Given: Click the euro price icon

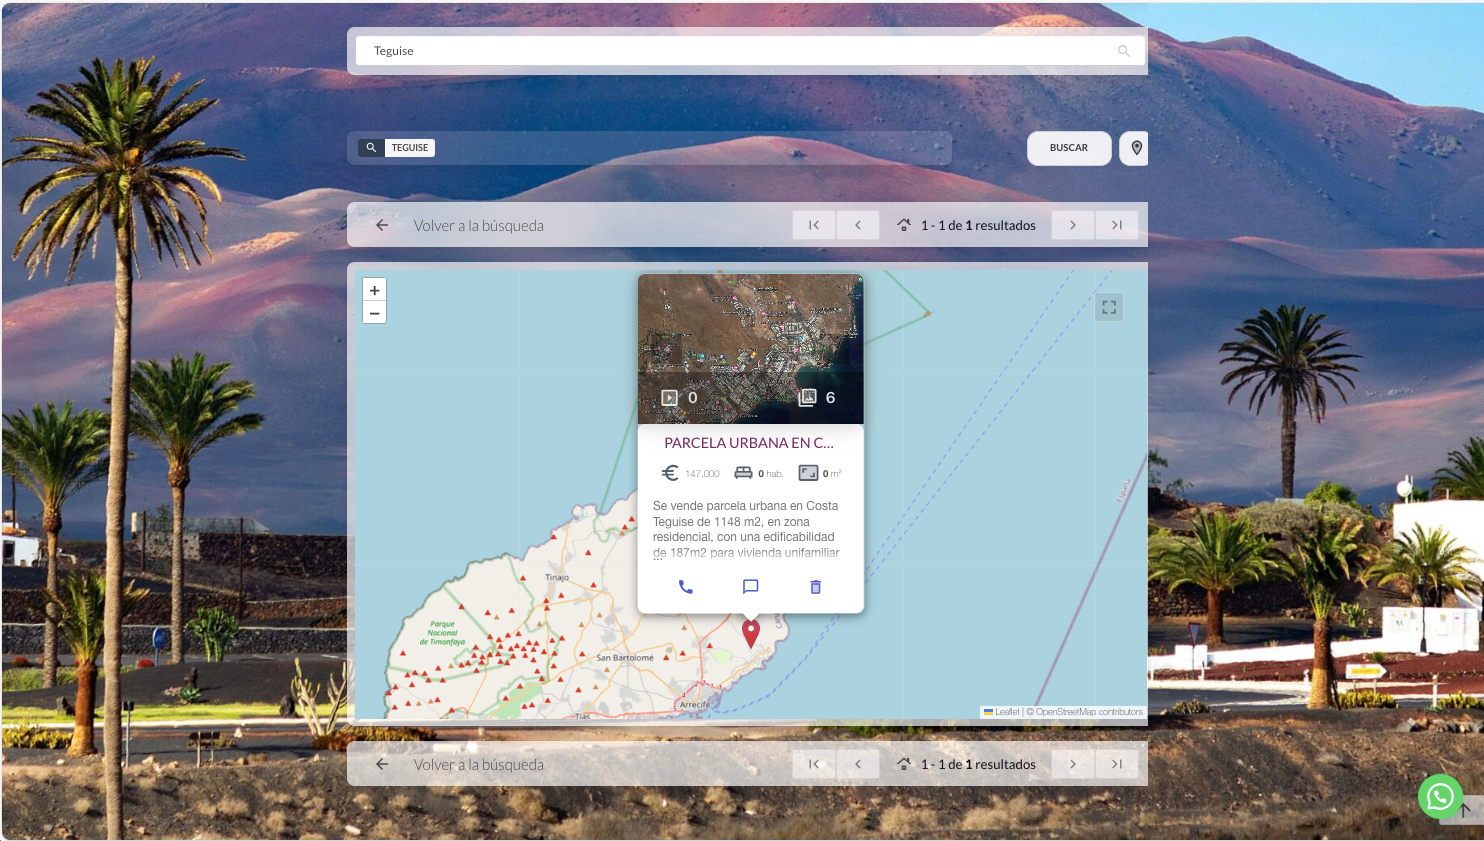Looking at the screenshot, I should (670, 473).
